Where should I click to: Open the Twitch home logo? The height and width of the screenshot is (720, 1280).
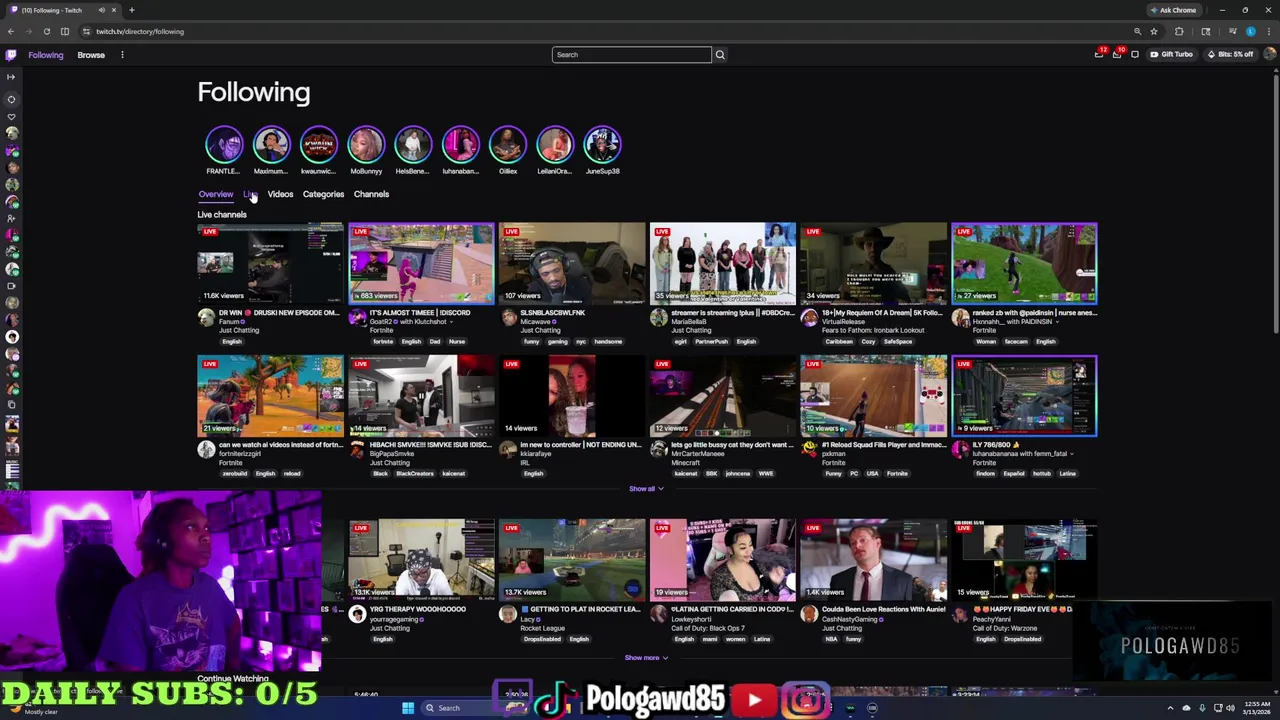coord(11,55)
